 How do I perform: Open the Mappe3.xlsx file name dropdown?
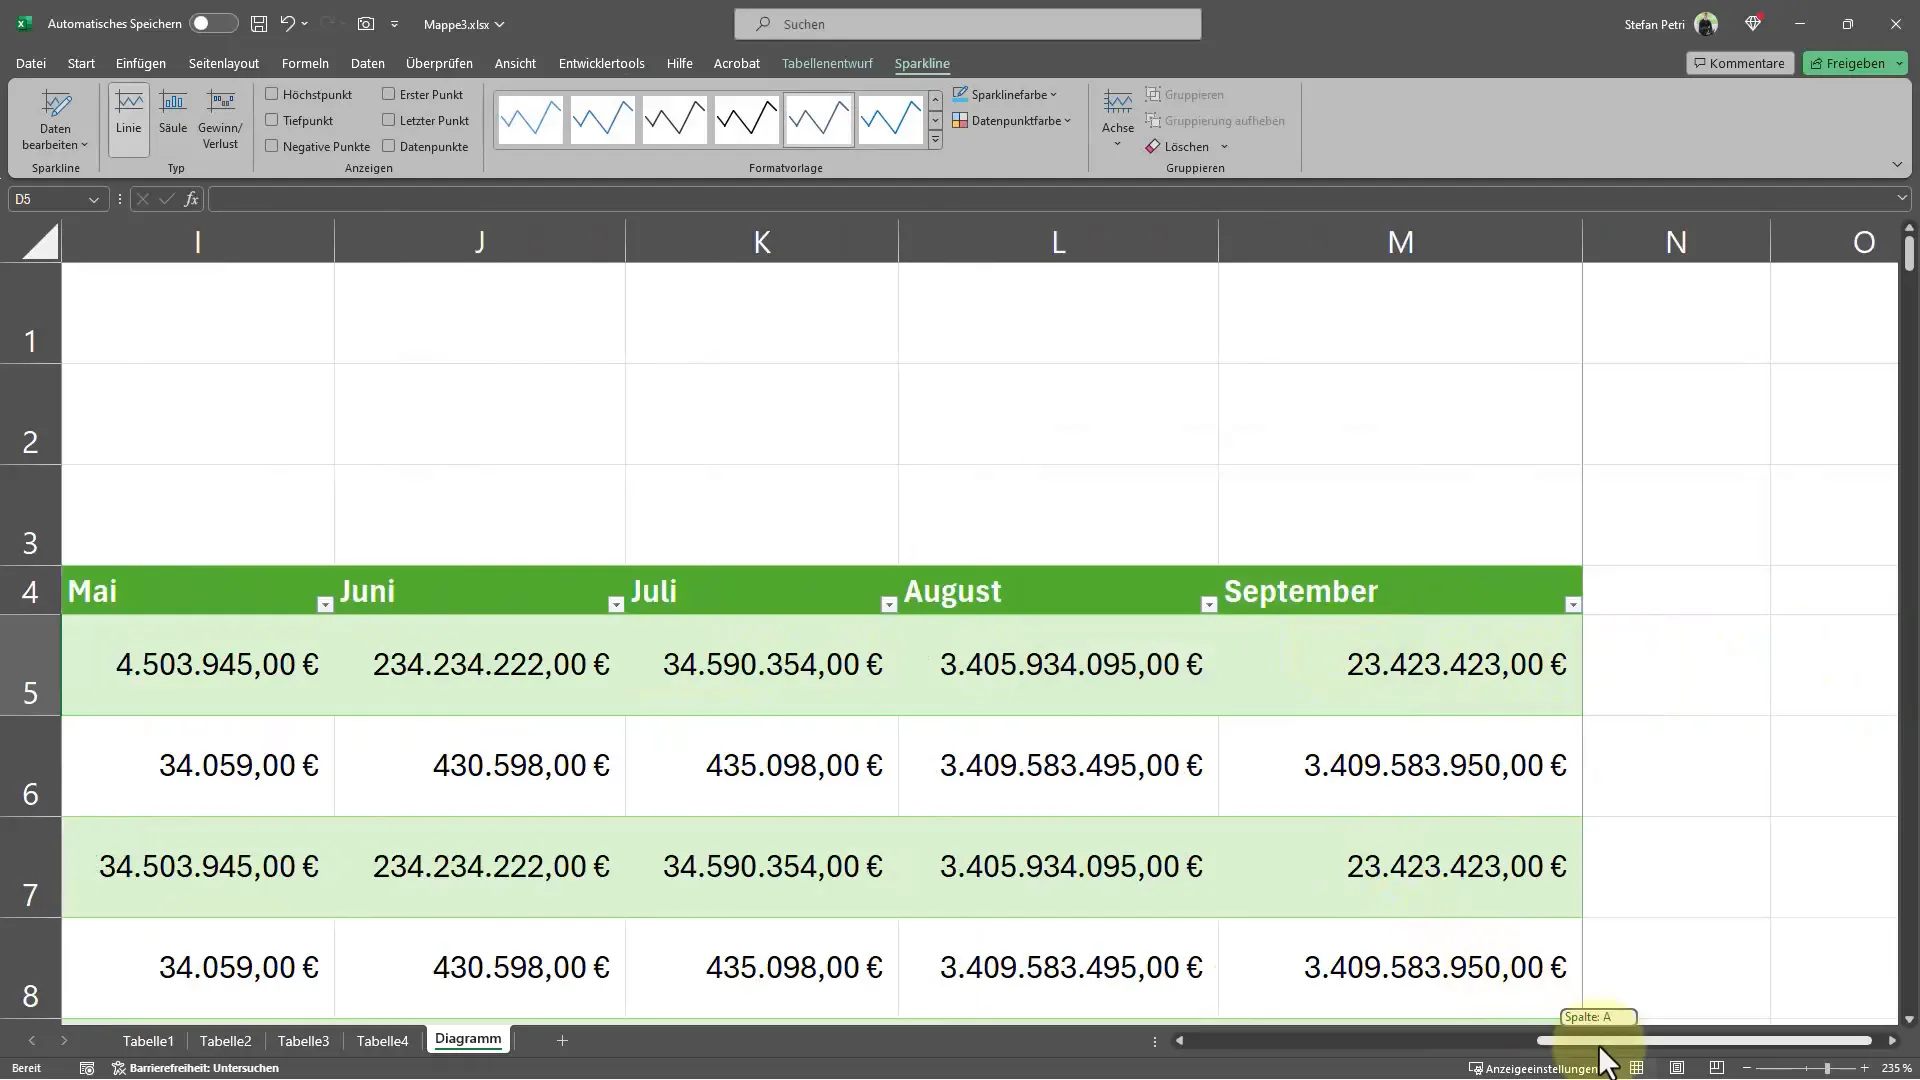(x=464, y=24)
